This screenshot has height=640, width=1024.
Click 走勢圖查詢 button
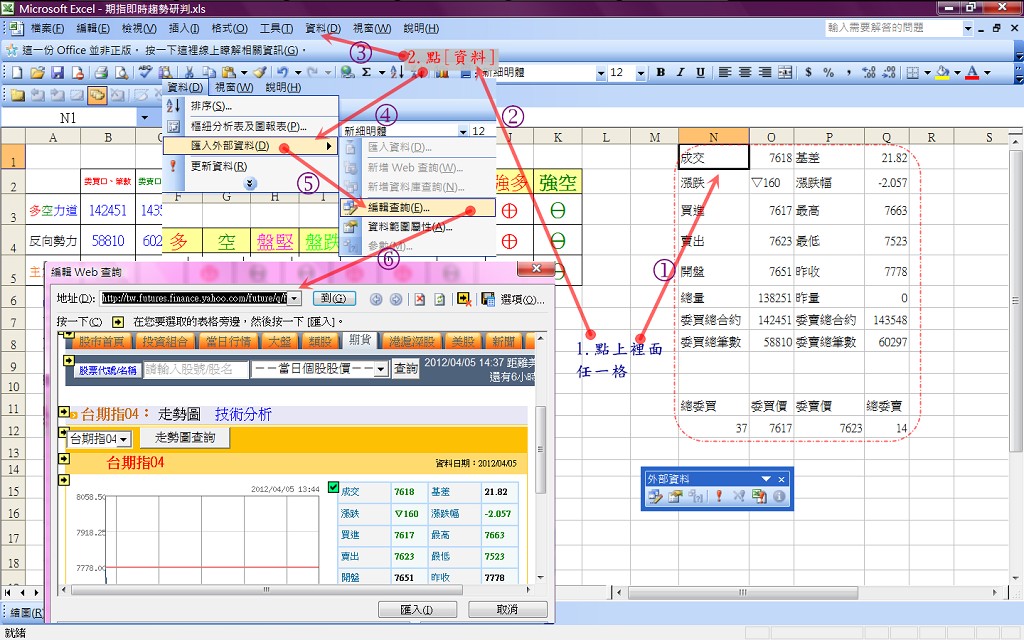(185, 438)
